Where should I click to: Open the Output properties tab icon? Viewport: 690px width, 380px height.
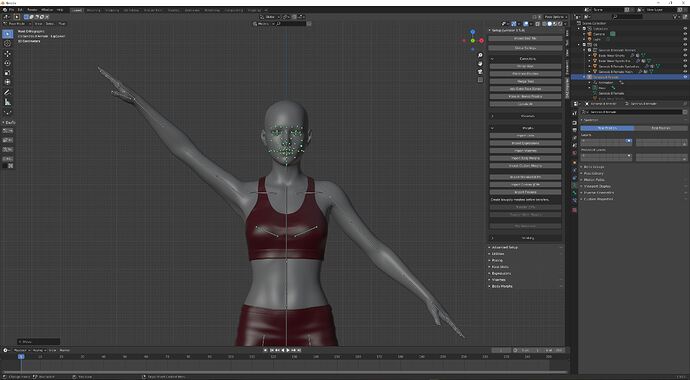[574, 130]
